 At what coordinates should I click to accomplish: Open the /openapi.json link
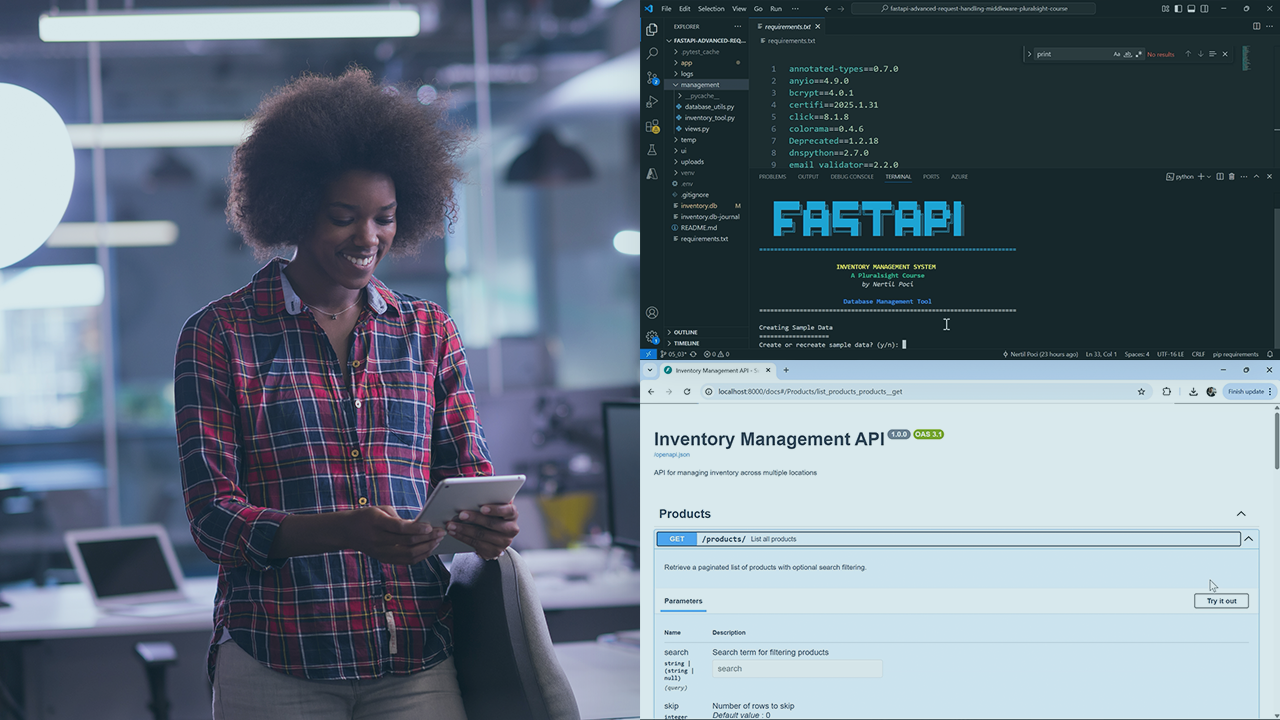point(672,455)
